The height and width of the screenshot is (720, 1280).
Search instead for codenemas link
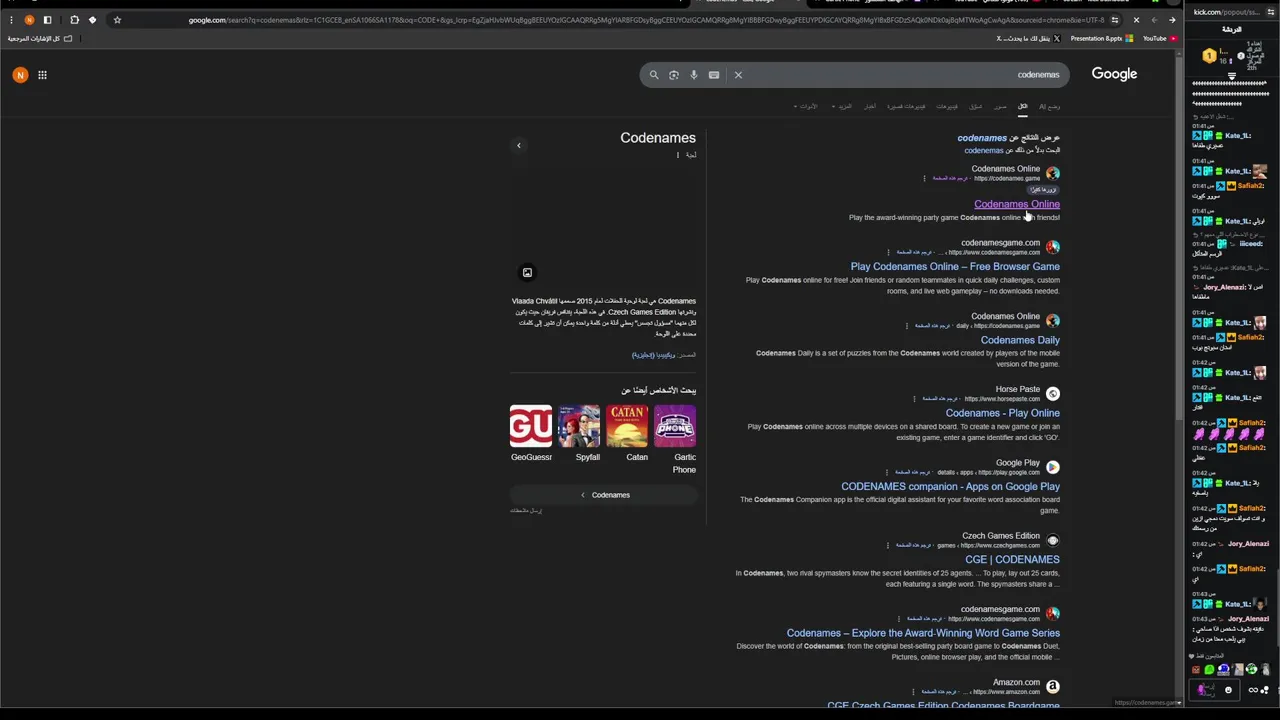point(983,151)
